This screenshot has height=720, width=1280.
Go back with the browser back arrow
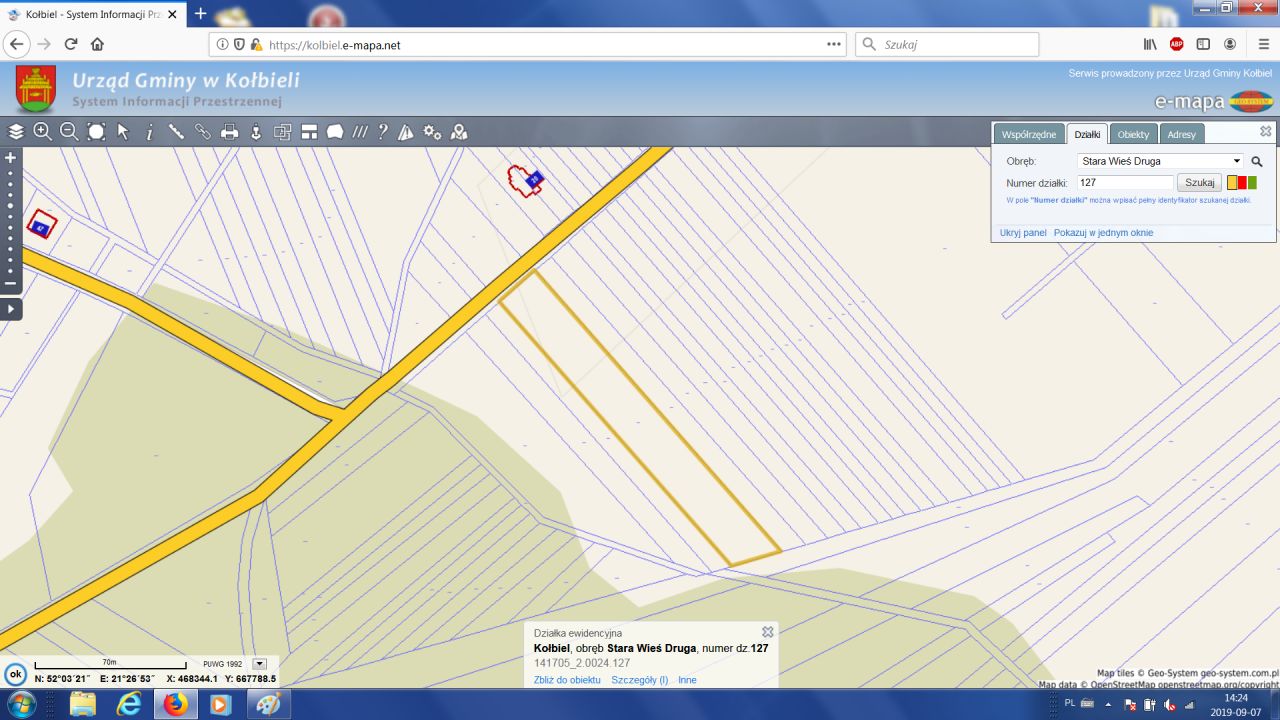point(16,44)
